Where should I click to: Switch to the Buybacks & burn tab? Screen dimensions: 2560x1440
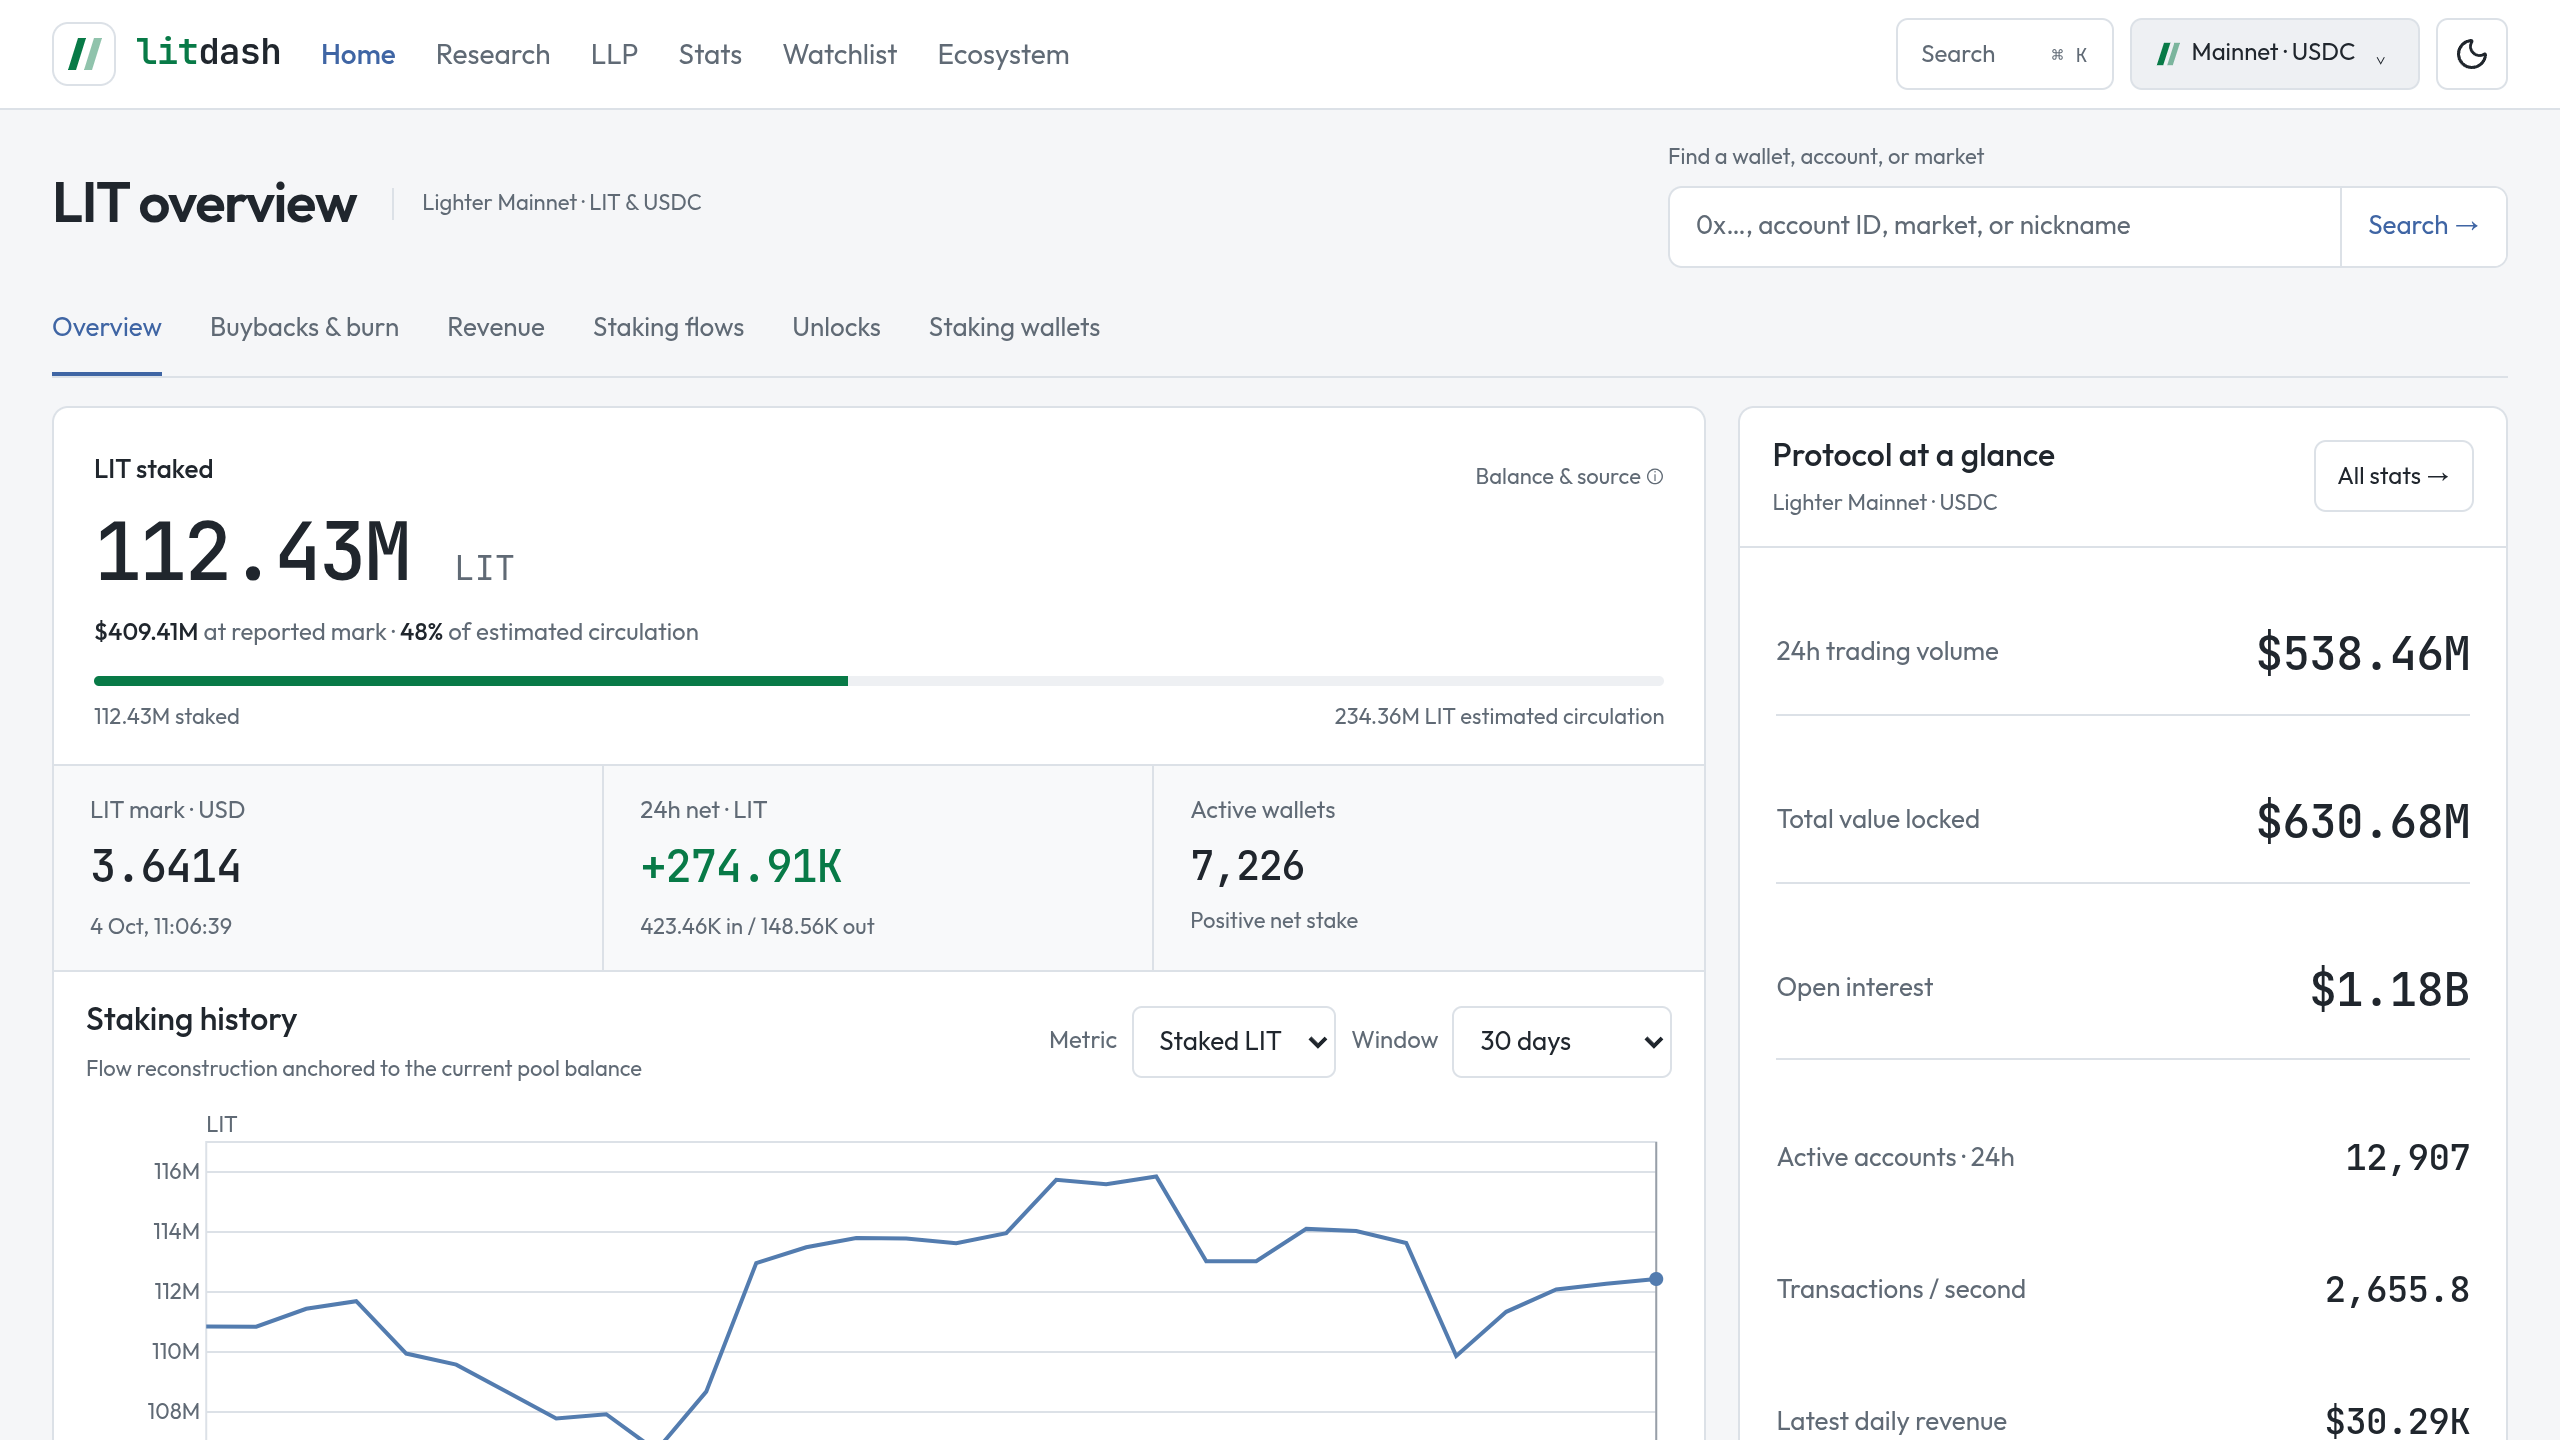click(x=304, y=327)
